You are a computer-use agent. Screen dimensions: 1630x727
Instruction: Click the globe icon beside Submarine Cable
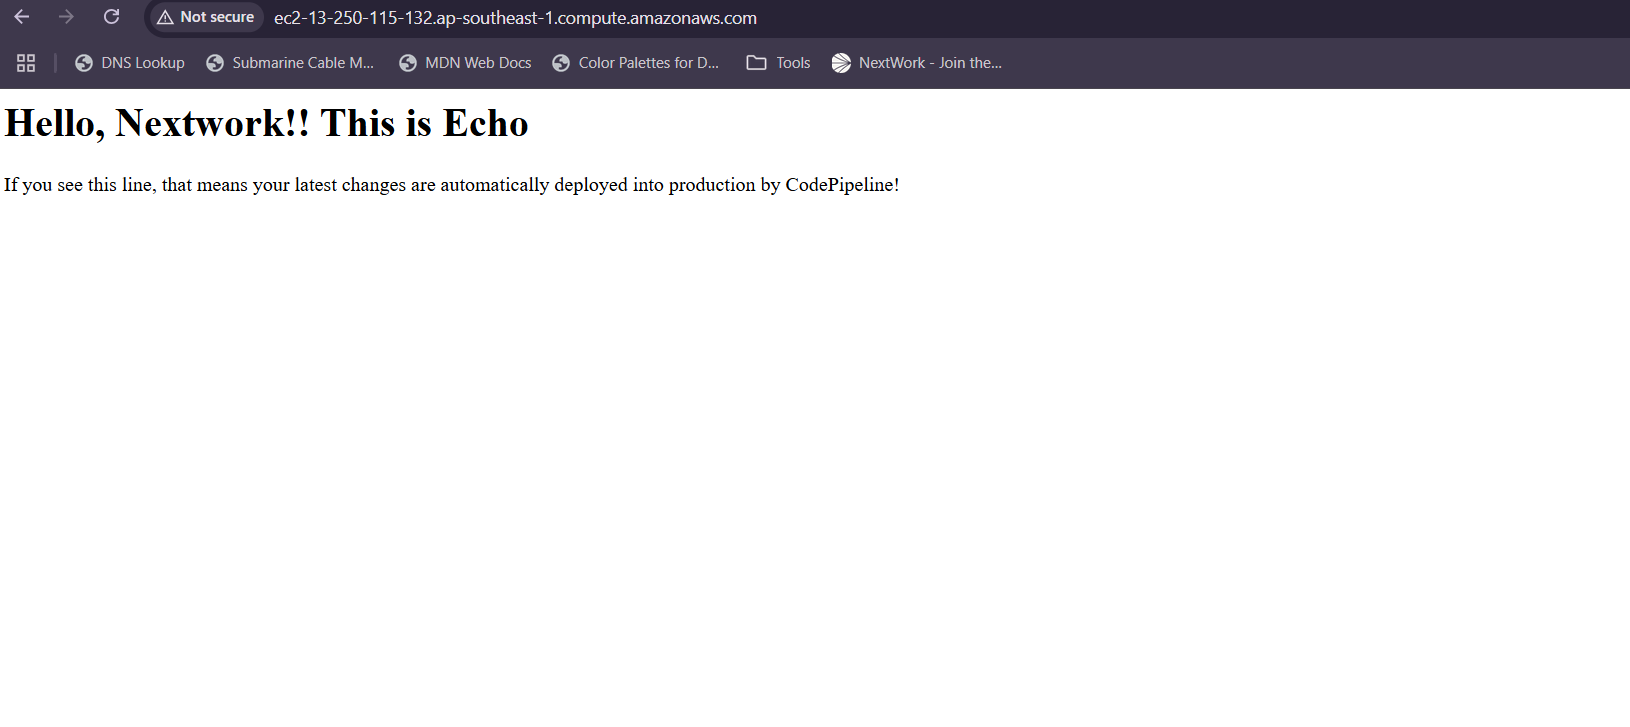pyautogui.click(x=215, y=63)
